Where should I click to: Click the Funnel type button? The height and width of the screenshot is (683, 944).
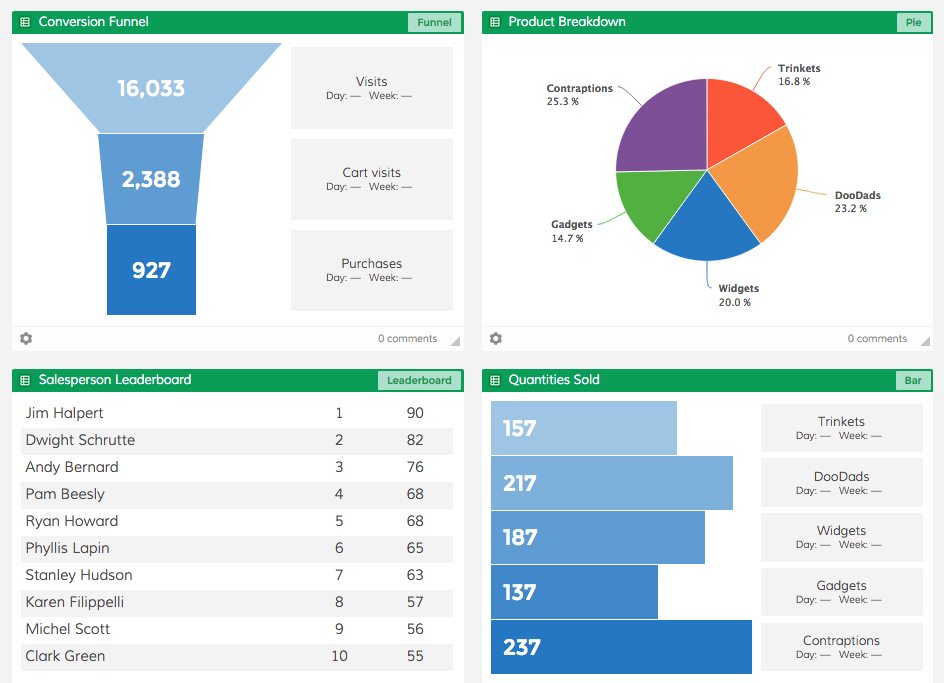click(435, 22)
